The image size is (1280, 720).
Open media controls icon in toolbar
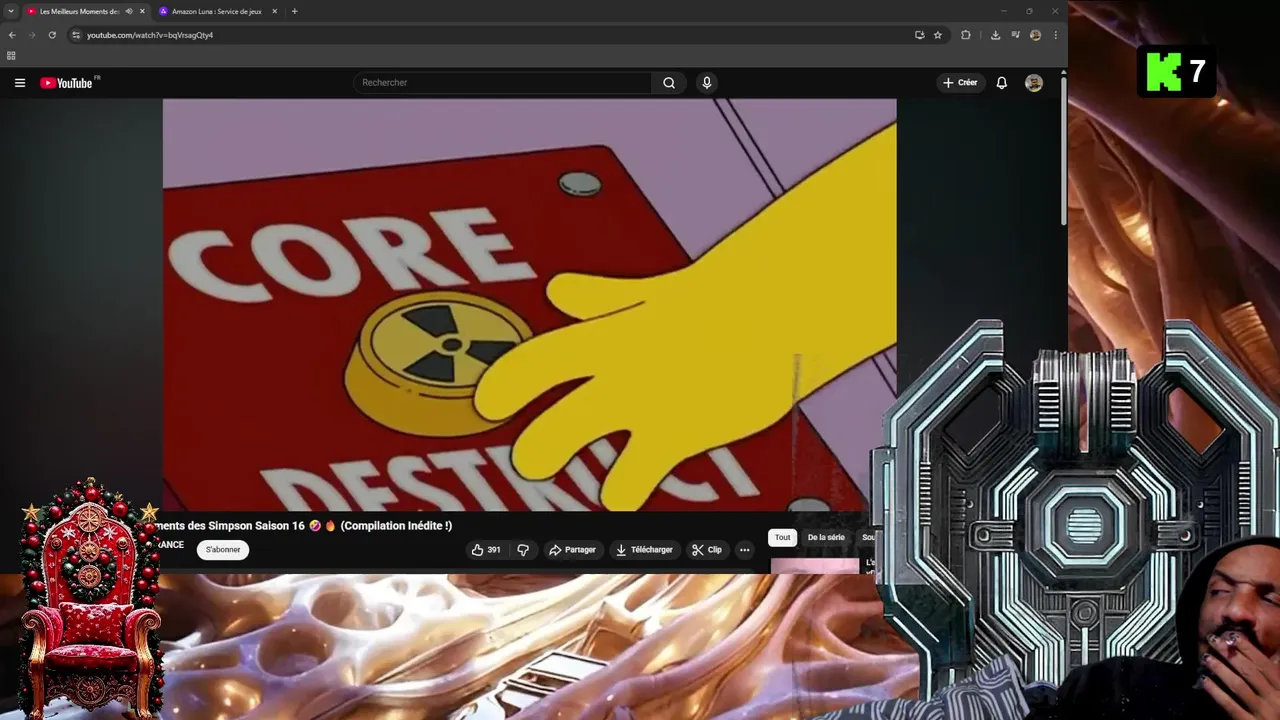(1015, 35)
